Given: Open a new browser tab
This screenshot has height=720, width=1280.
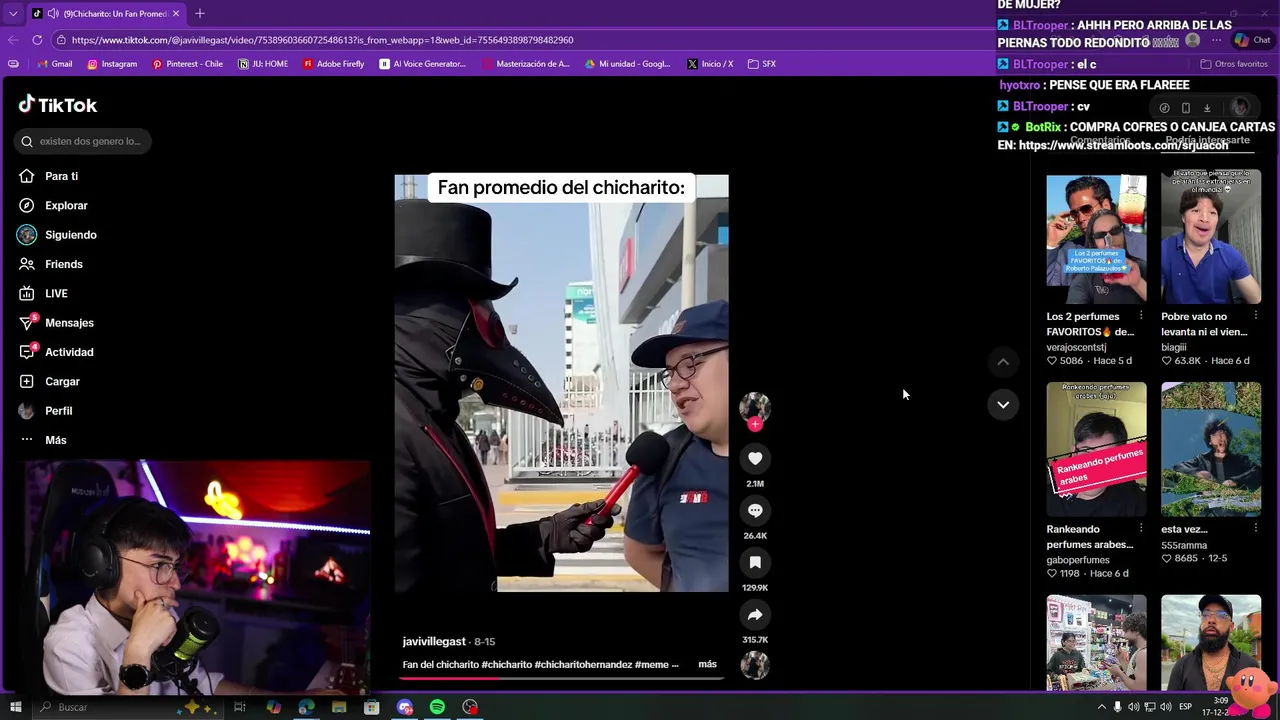Looking at the screenshot, I should [x=199, y=13].
